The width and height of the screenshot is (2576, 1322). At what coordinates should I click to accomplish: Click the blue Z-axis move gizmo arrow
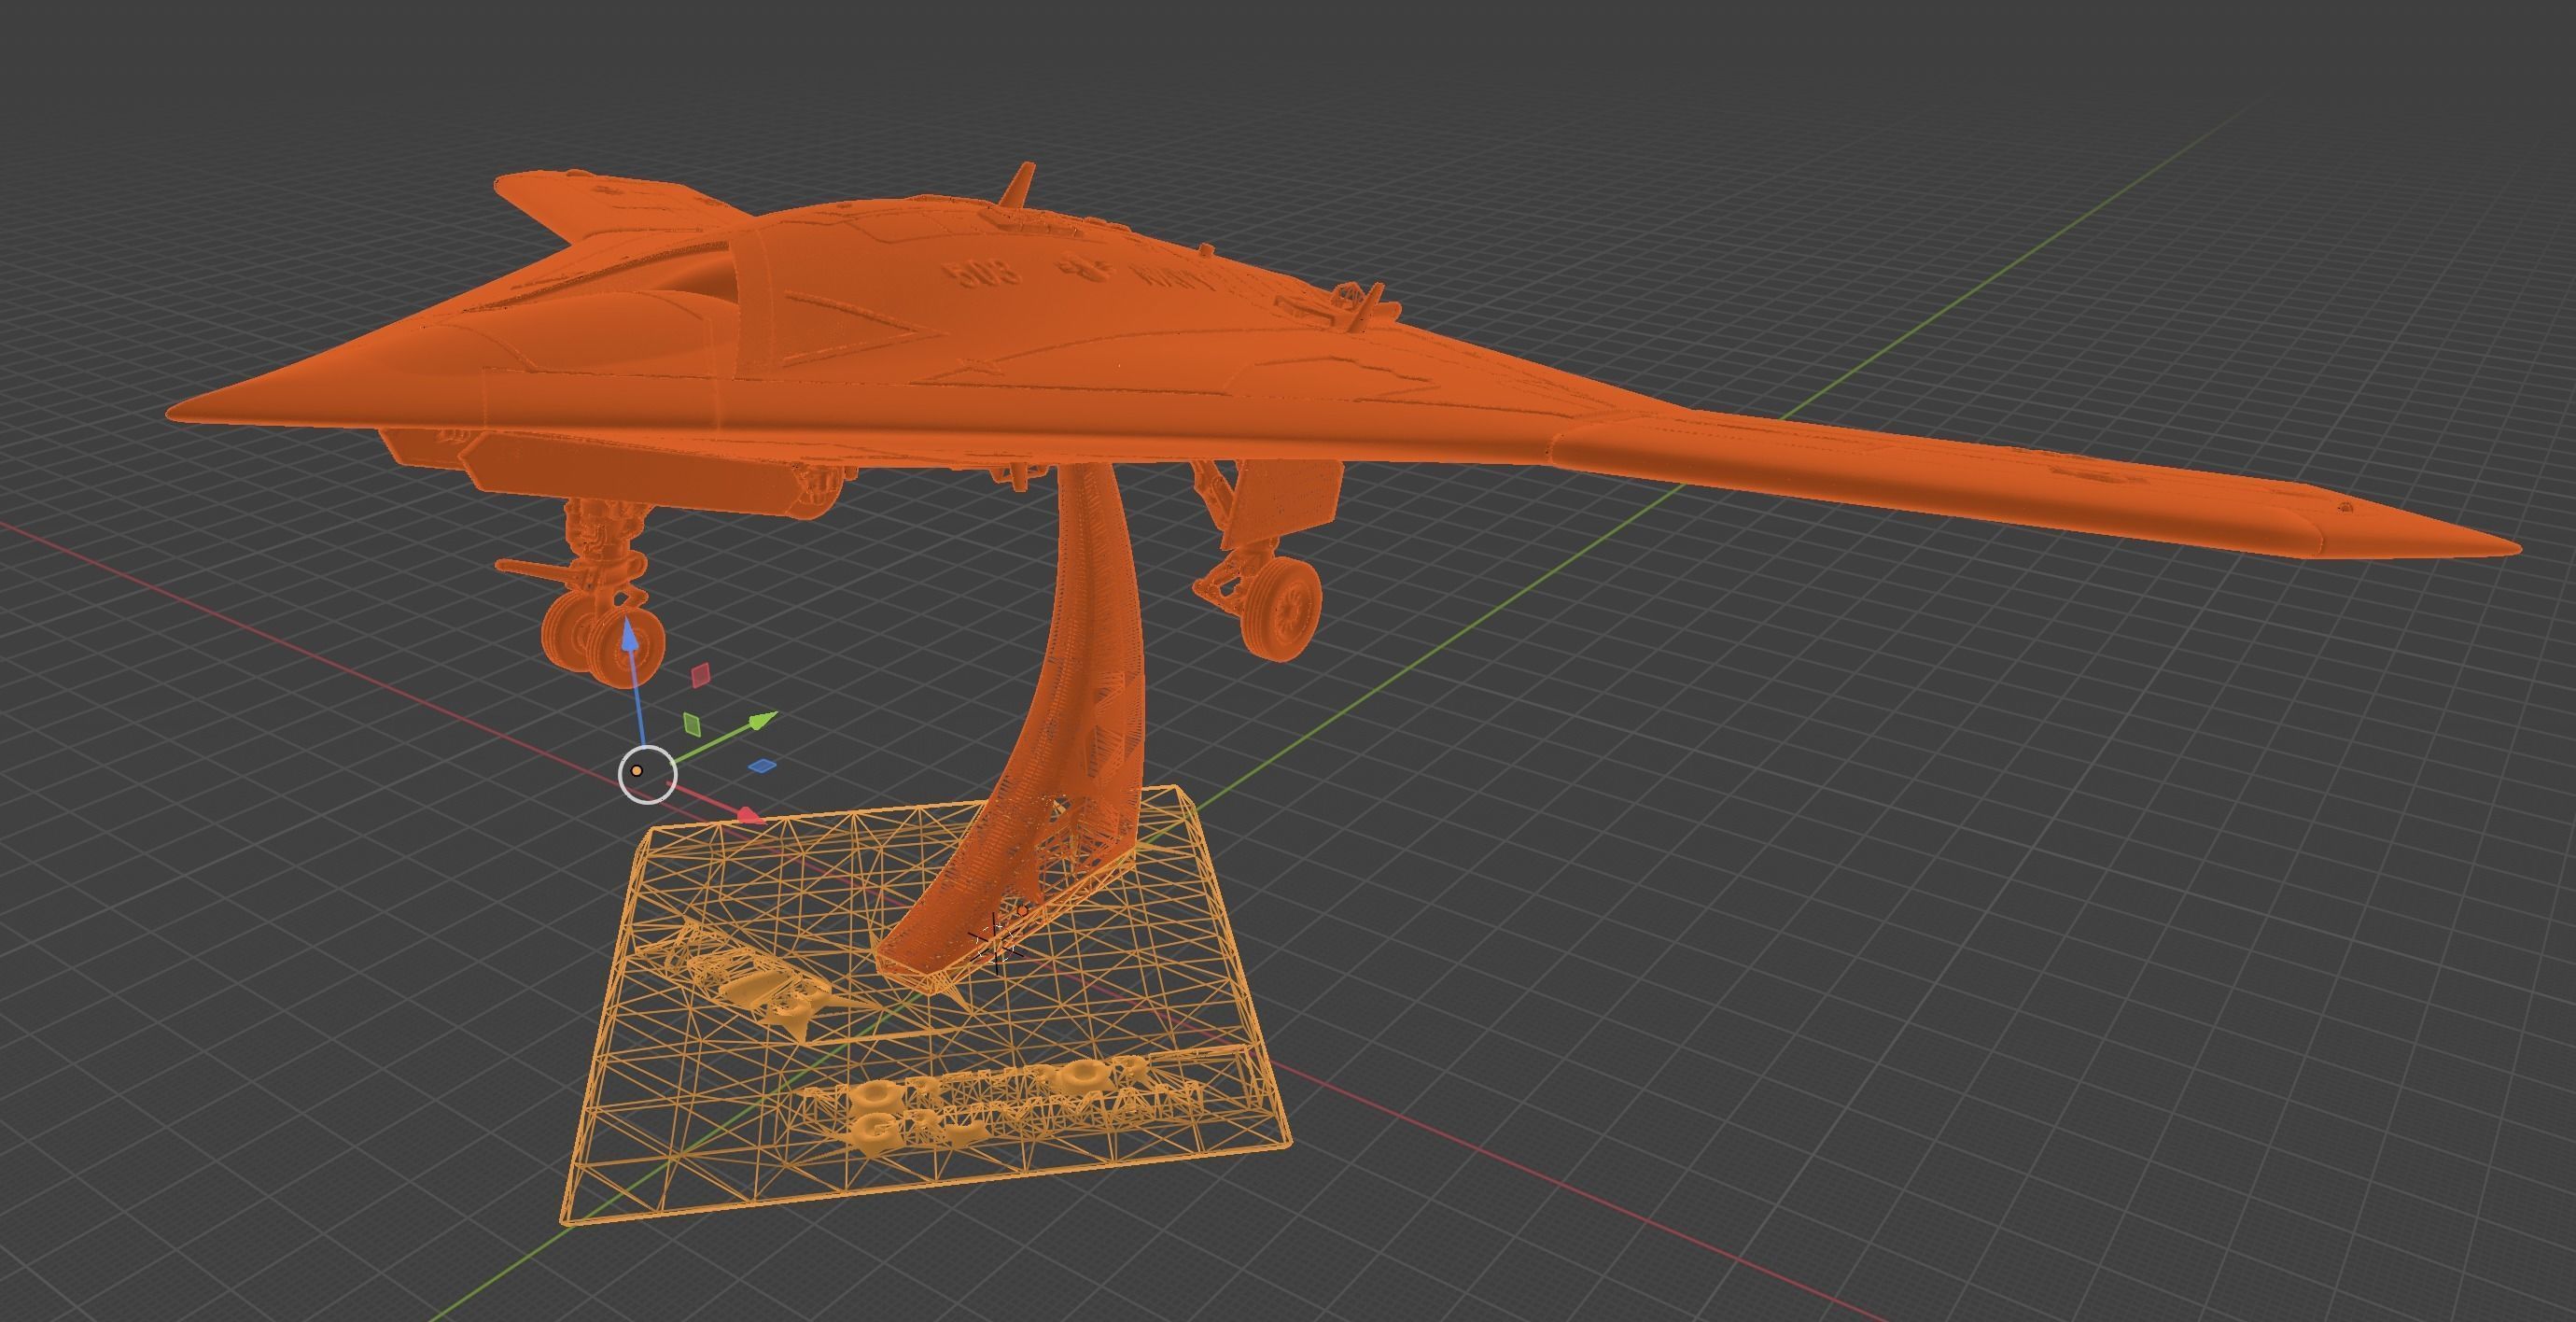[630, 634]
